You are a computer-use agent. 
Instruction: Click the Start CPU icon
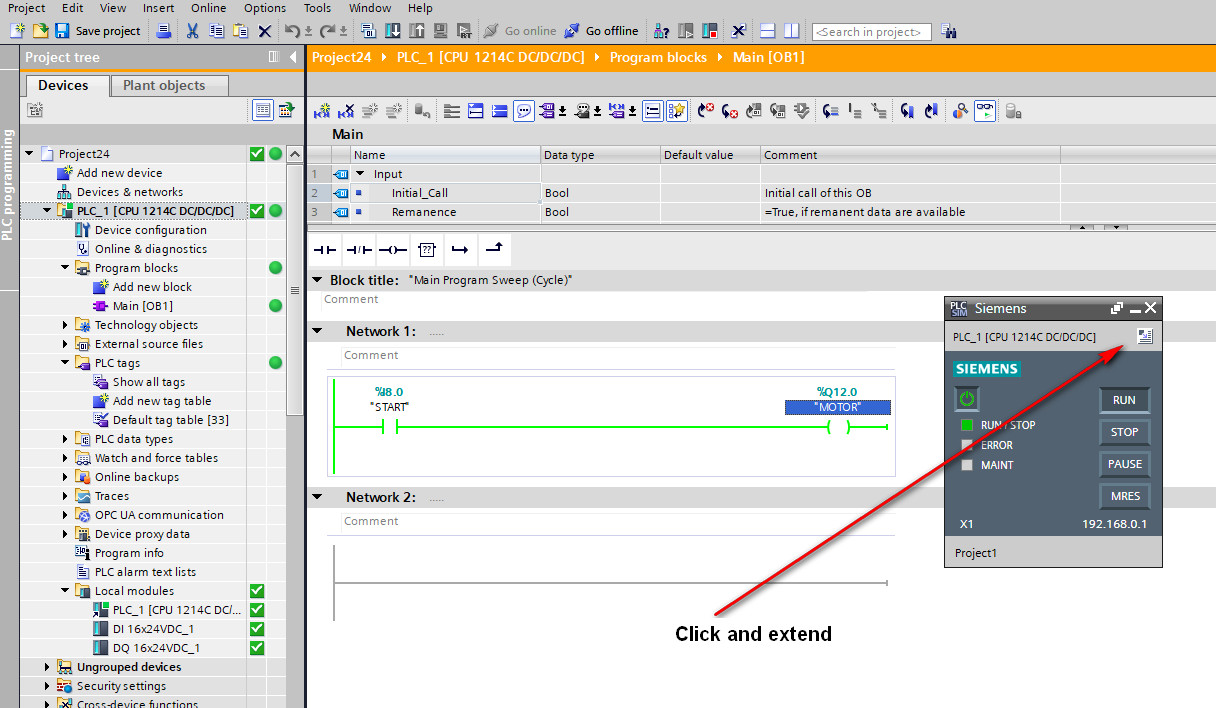point(686,31)
